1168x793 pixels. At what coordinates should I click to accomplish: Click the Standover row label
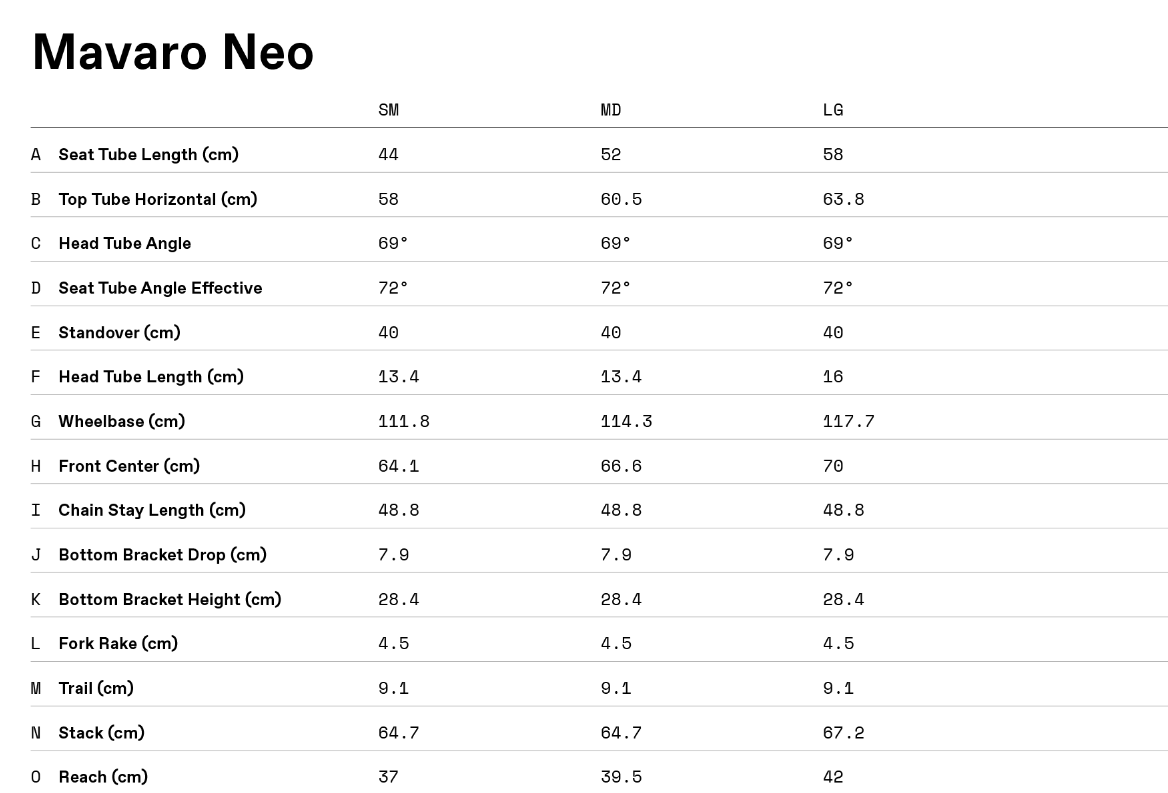pos(119,332)
